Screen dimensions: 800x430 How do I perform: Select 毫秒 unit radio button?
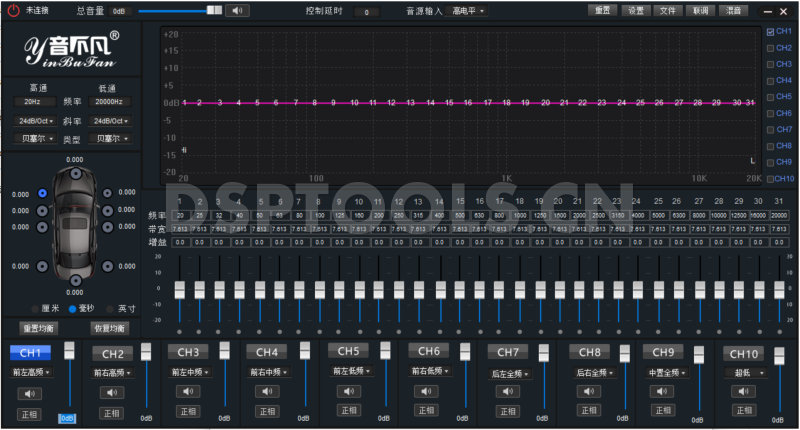[72, 309]
